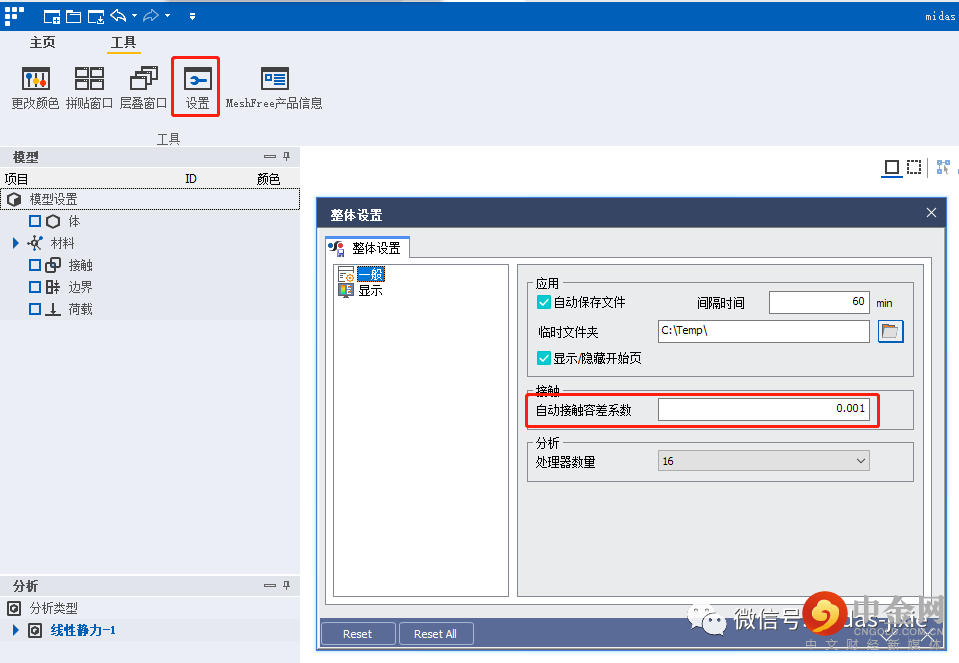Open the 设置 settings tool
959x663 pixels.
[197, 88]
